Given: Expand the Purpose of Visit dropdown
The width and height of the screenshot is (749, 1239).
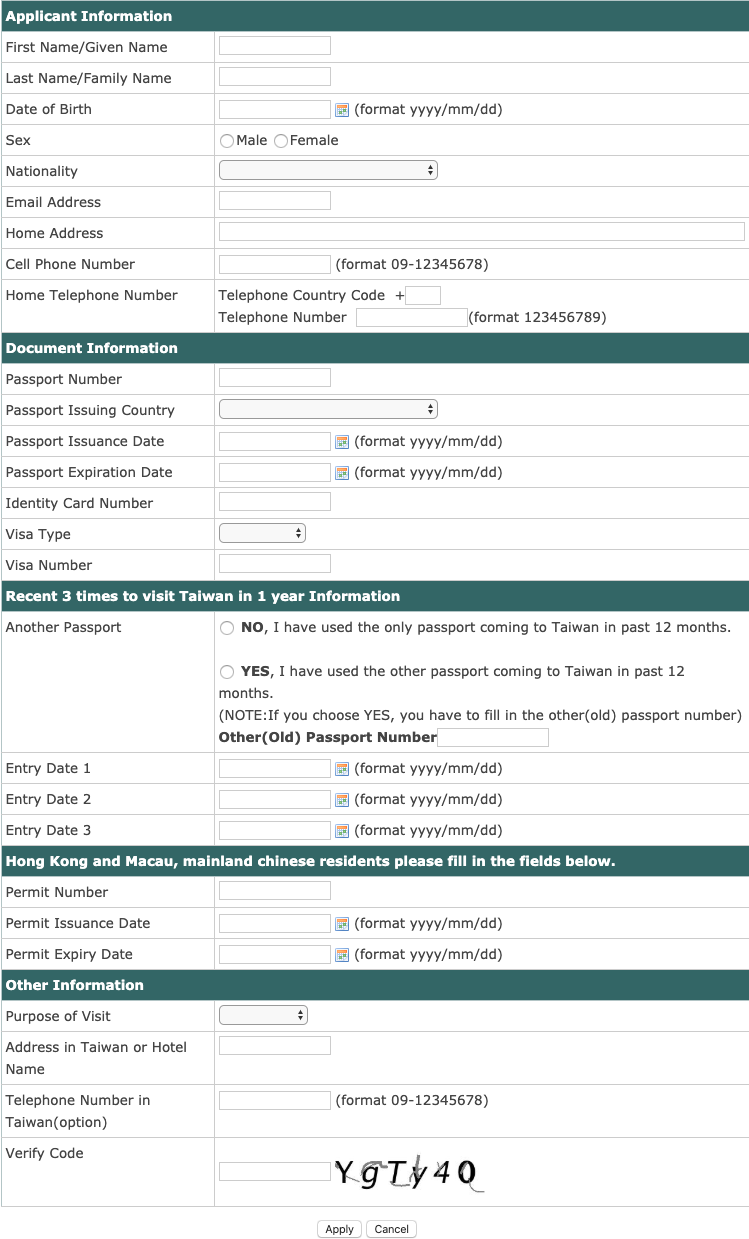Looking at the screenshot, I should (263, 1015).
